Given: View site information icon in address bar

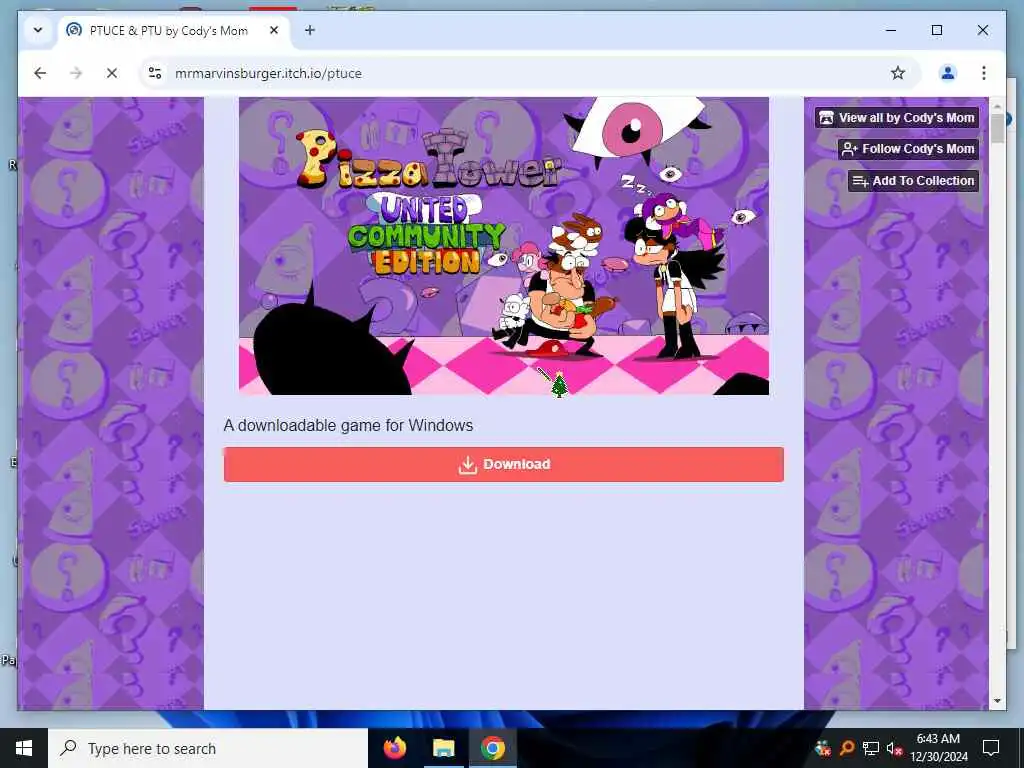Looking at the screenshot, I should coord(155,73).
